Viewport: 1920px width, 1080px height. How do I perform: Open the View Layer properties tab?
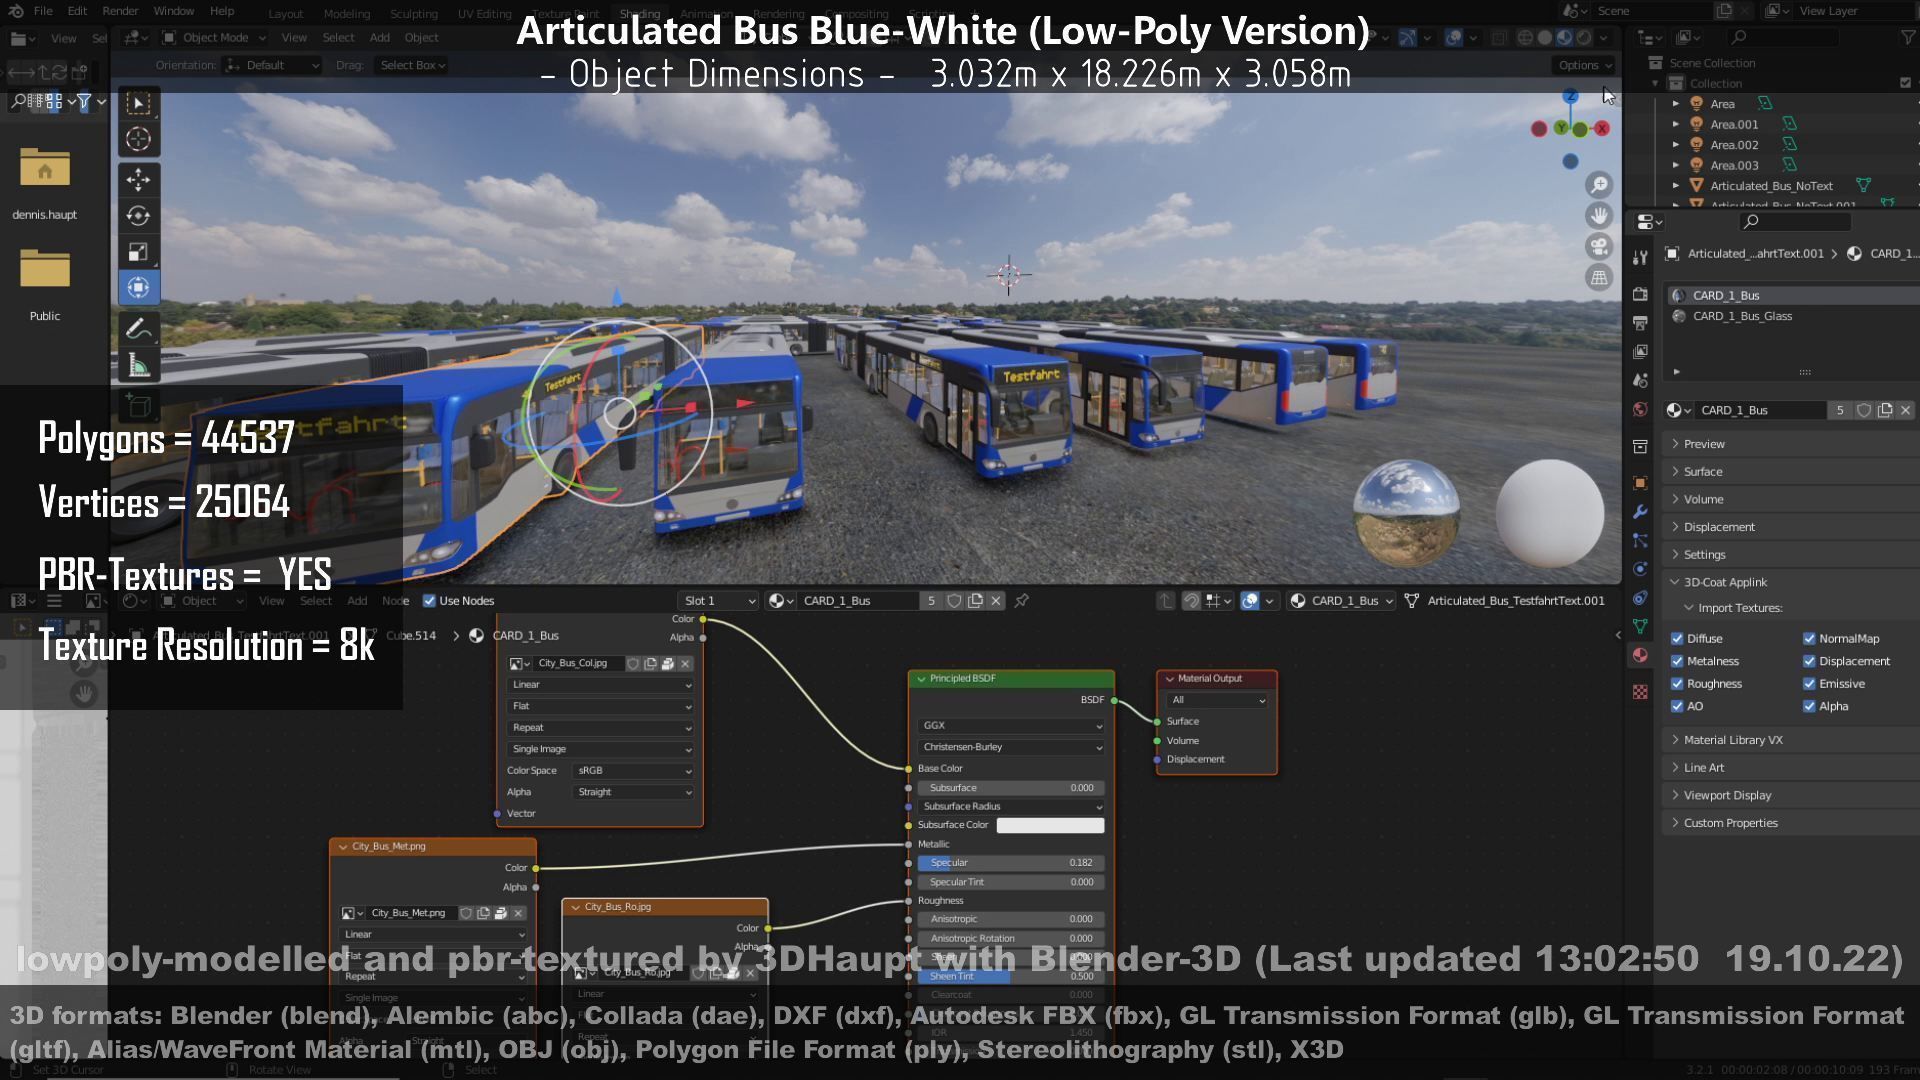pyautogui.click(x=1640, y=352)
